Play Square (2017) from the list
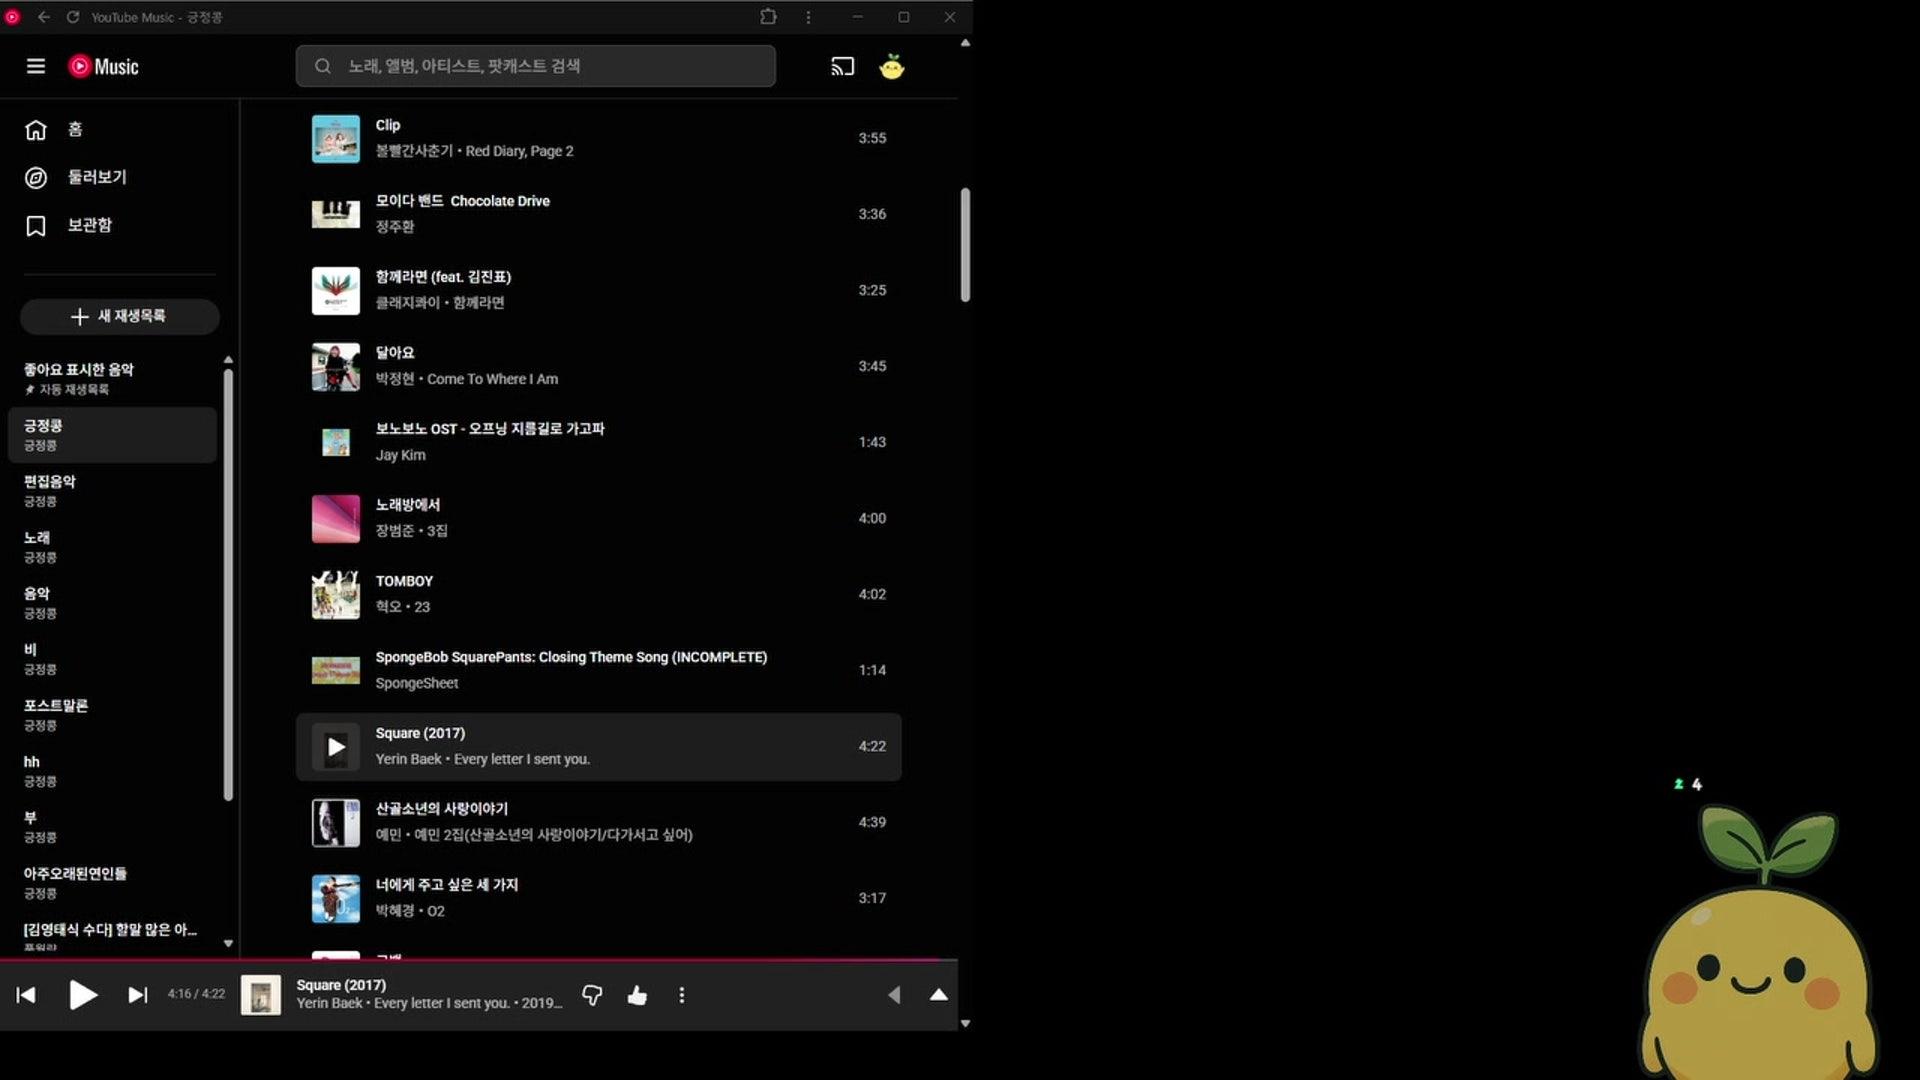This screenshot has height=1080, width=1920. point(336,747)
